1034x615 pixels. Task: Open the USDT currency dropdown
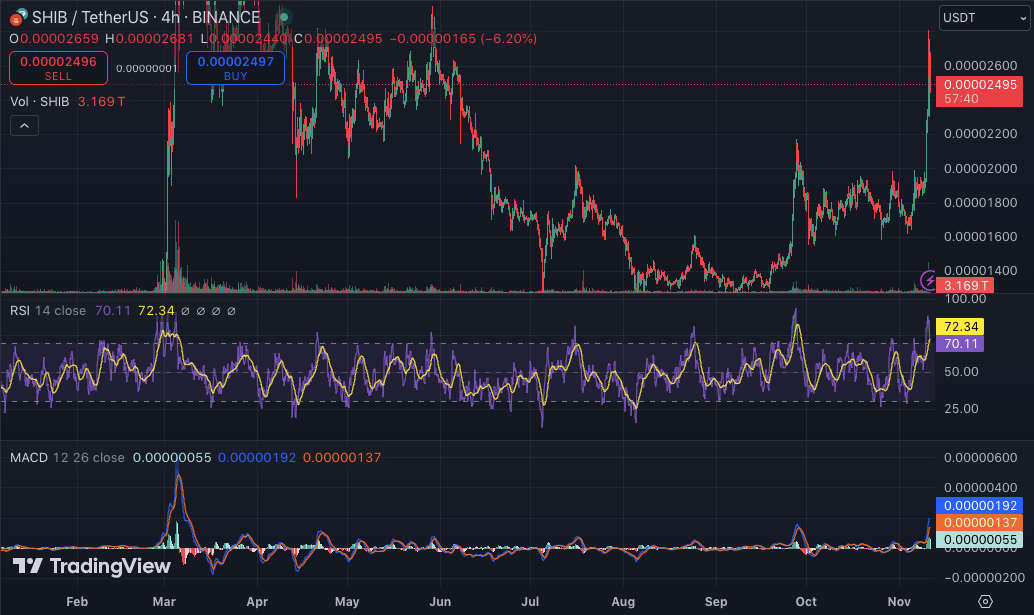(x=985, y=18)
